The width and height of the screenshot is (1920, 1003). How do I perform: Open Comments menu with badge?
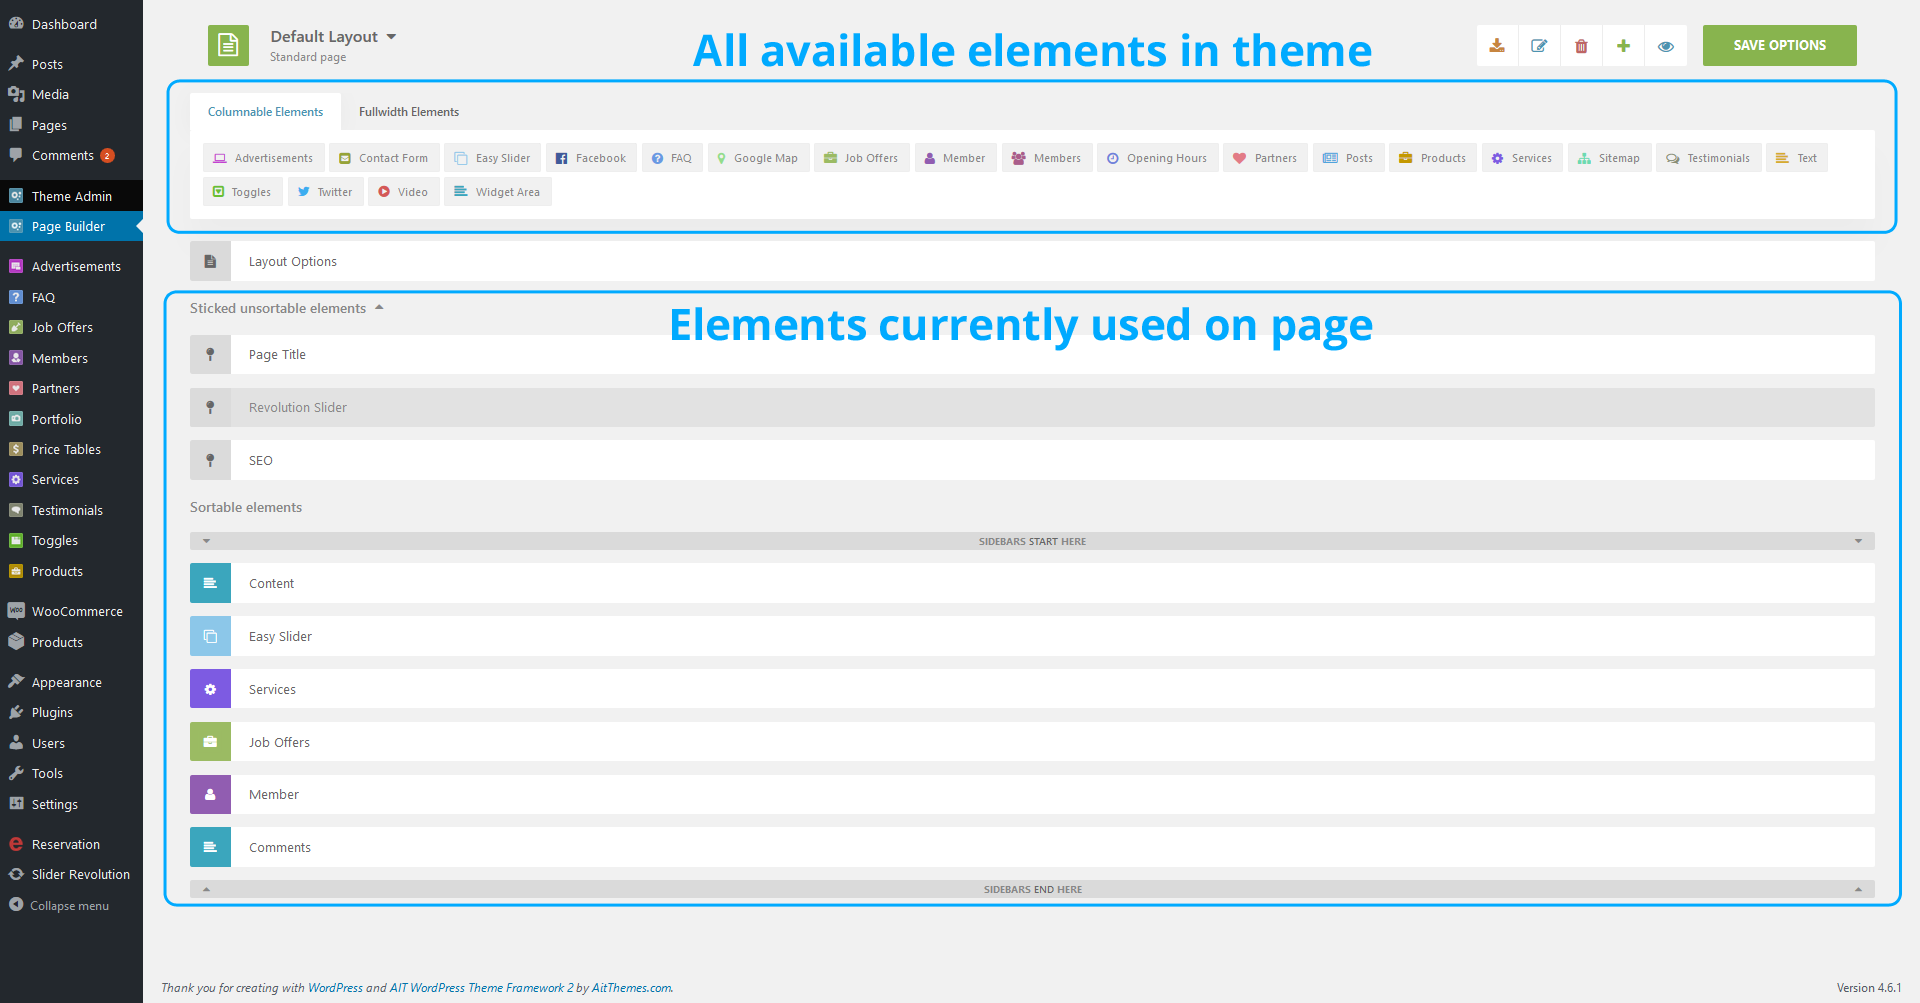coord(71,155)
